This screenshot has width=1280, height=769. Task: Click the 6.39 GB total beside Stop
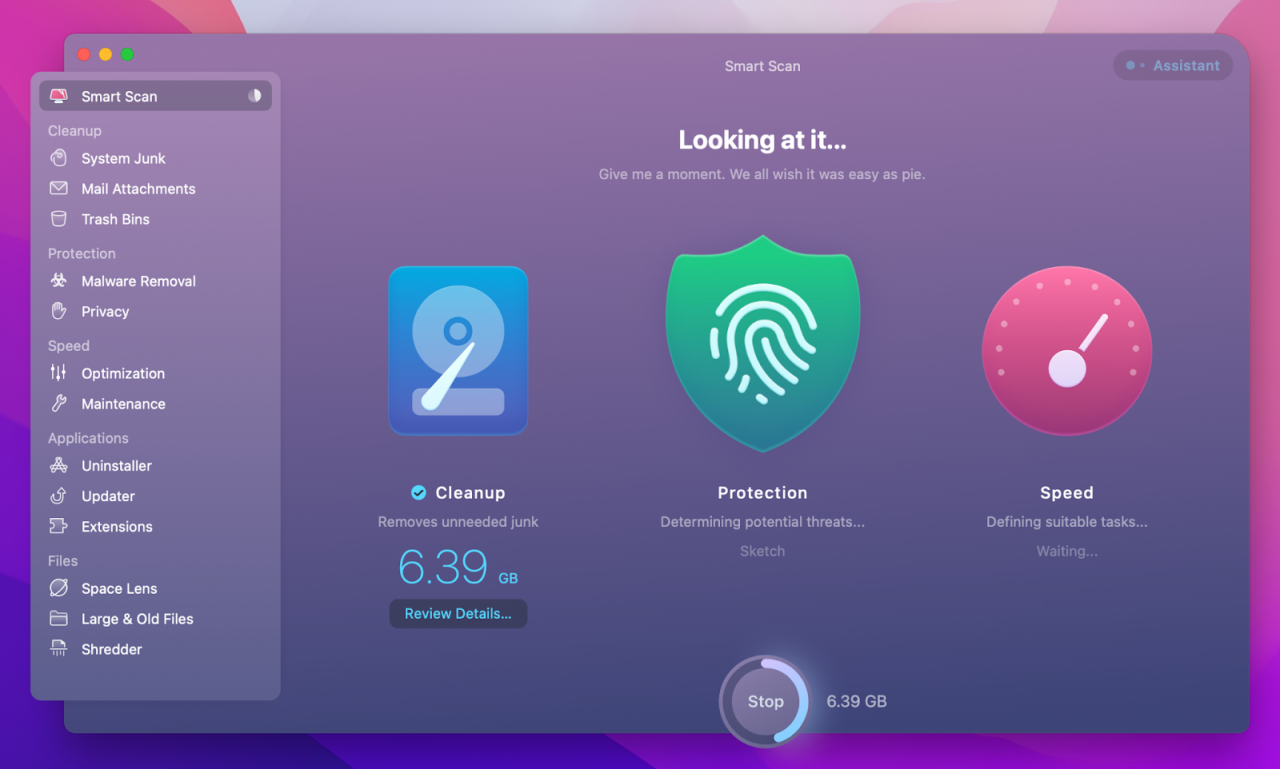click(x=856, y=701)
